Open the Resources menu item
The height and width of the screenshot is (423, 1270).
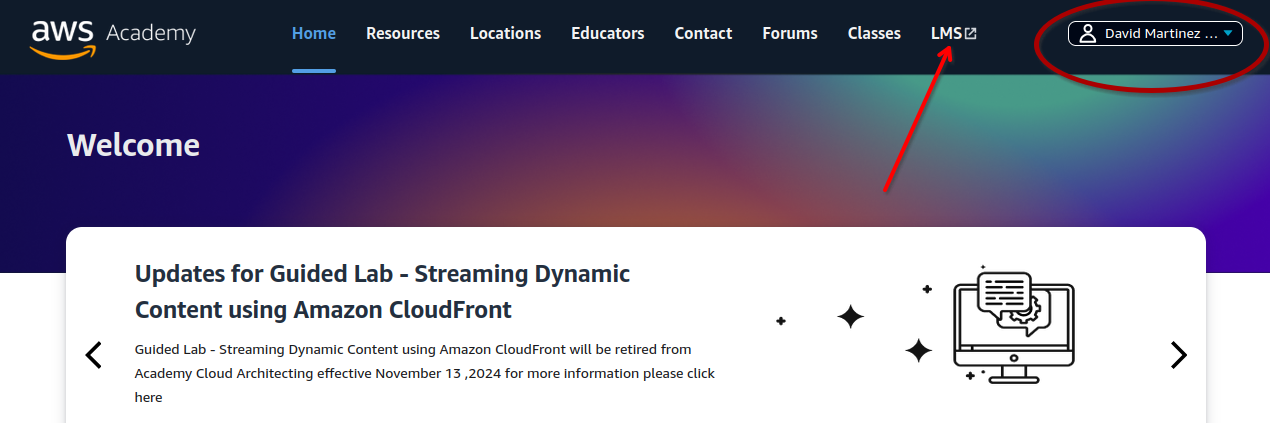(x=402, y=34)
